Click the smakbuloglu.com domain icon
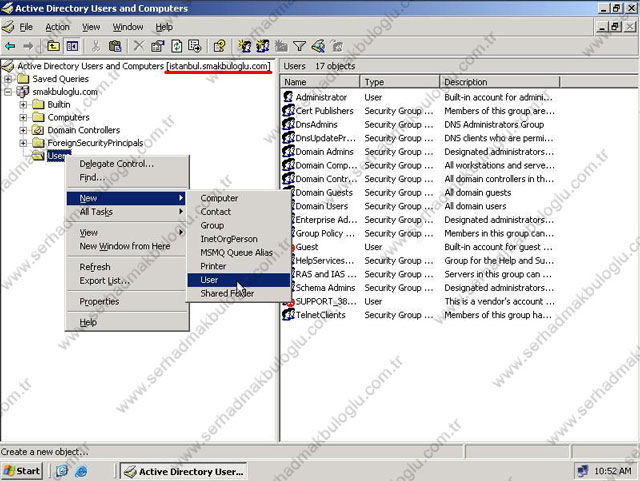 click(x=22, y=91)
